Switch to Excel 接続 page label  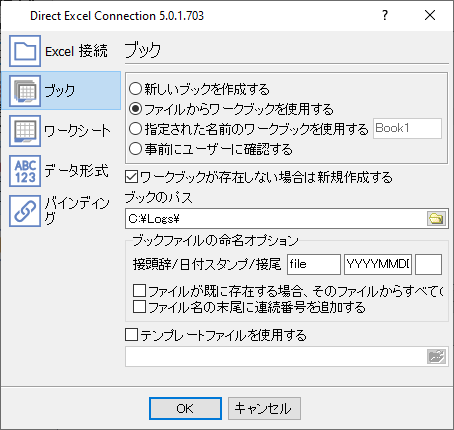[76, 51]
